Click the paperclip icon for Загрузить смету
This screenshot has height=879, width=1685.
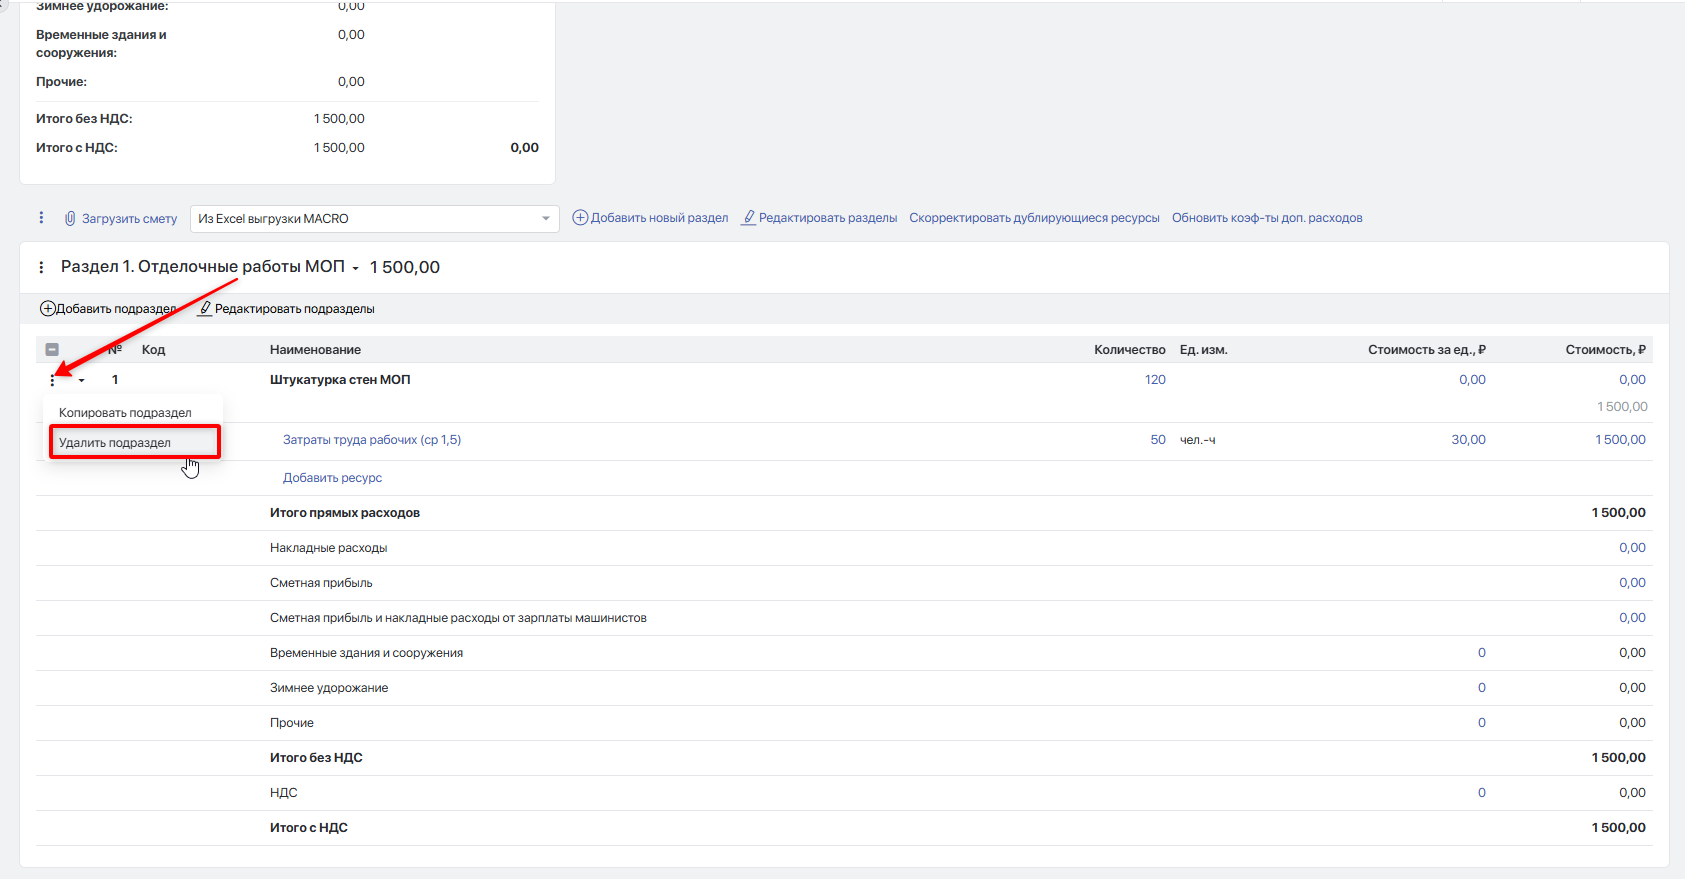(x=70, y=218)
